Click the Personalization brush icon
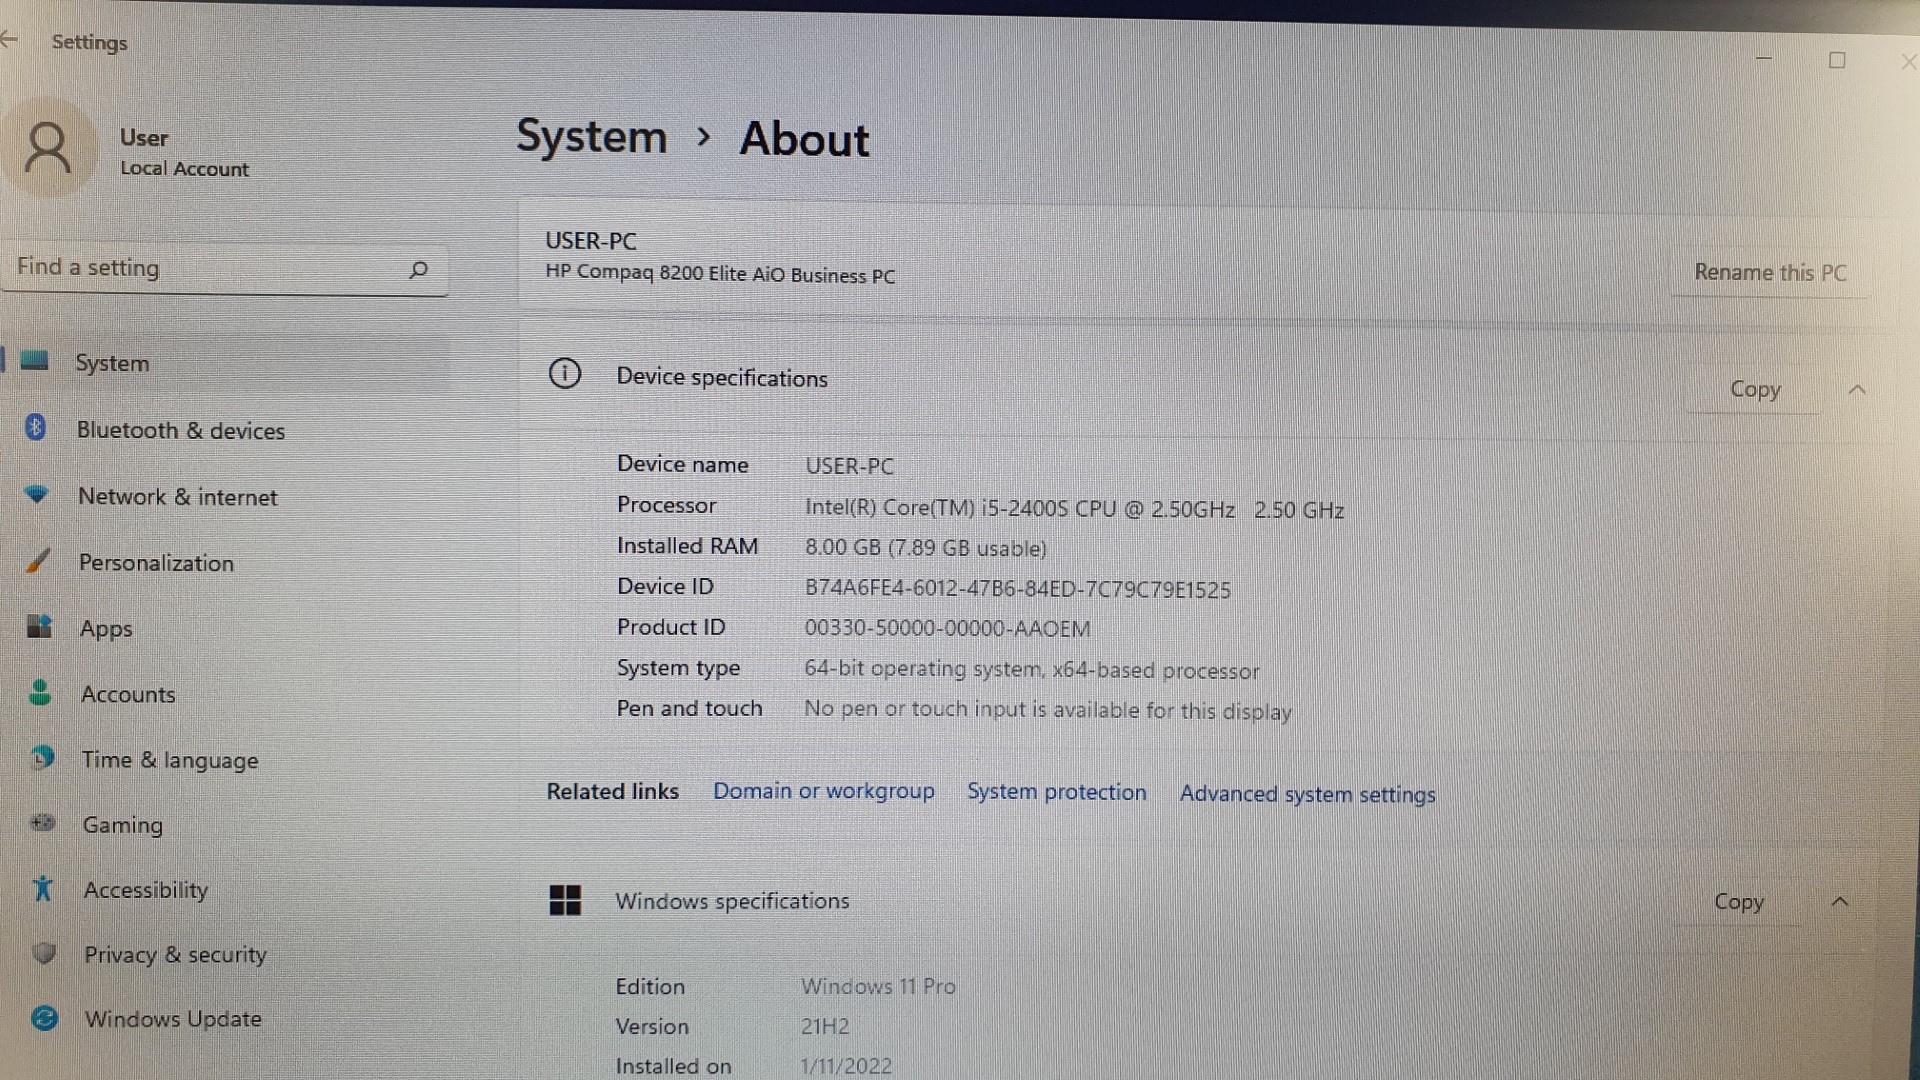Image resolution: width=1920 pixels, height=1080 pixels. 38,560
